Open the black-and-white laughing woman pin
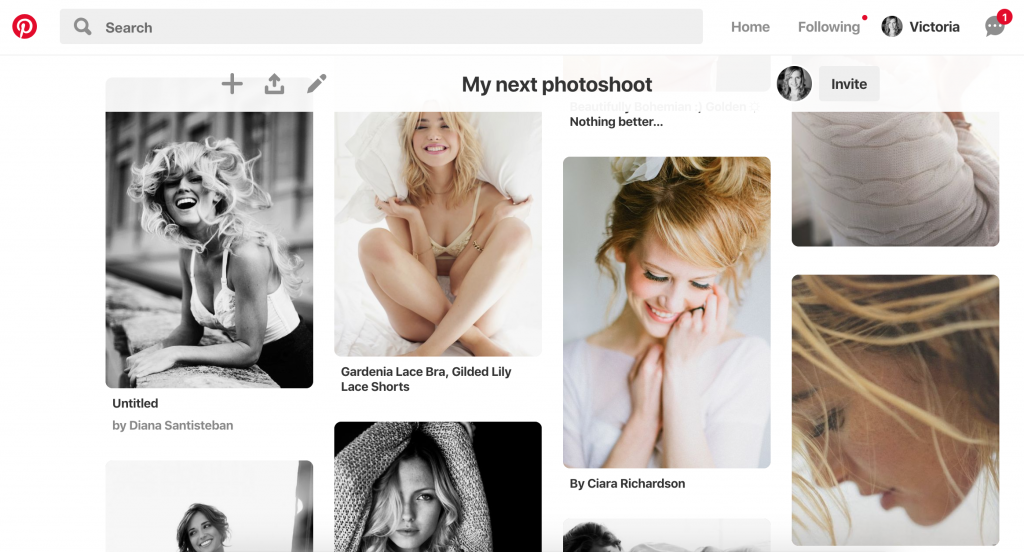This screenshot has height=552, width=1024. click(209, 250)
